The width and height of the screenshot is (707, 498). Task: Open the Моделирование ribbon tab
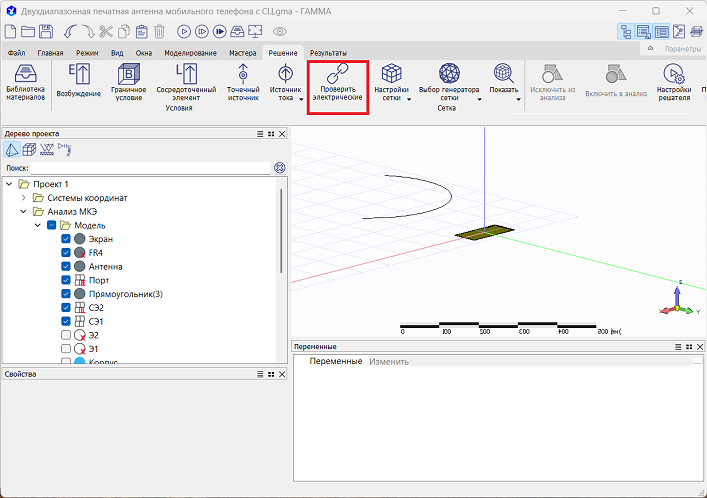[x=188, y=51]
